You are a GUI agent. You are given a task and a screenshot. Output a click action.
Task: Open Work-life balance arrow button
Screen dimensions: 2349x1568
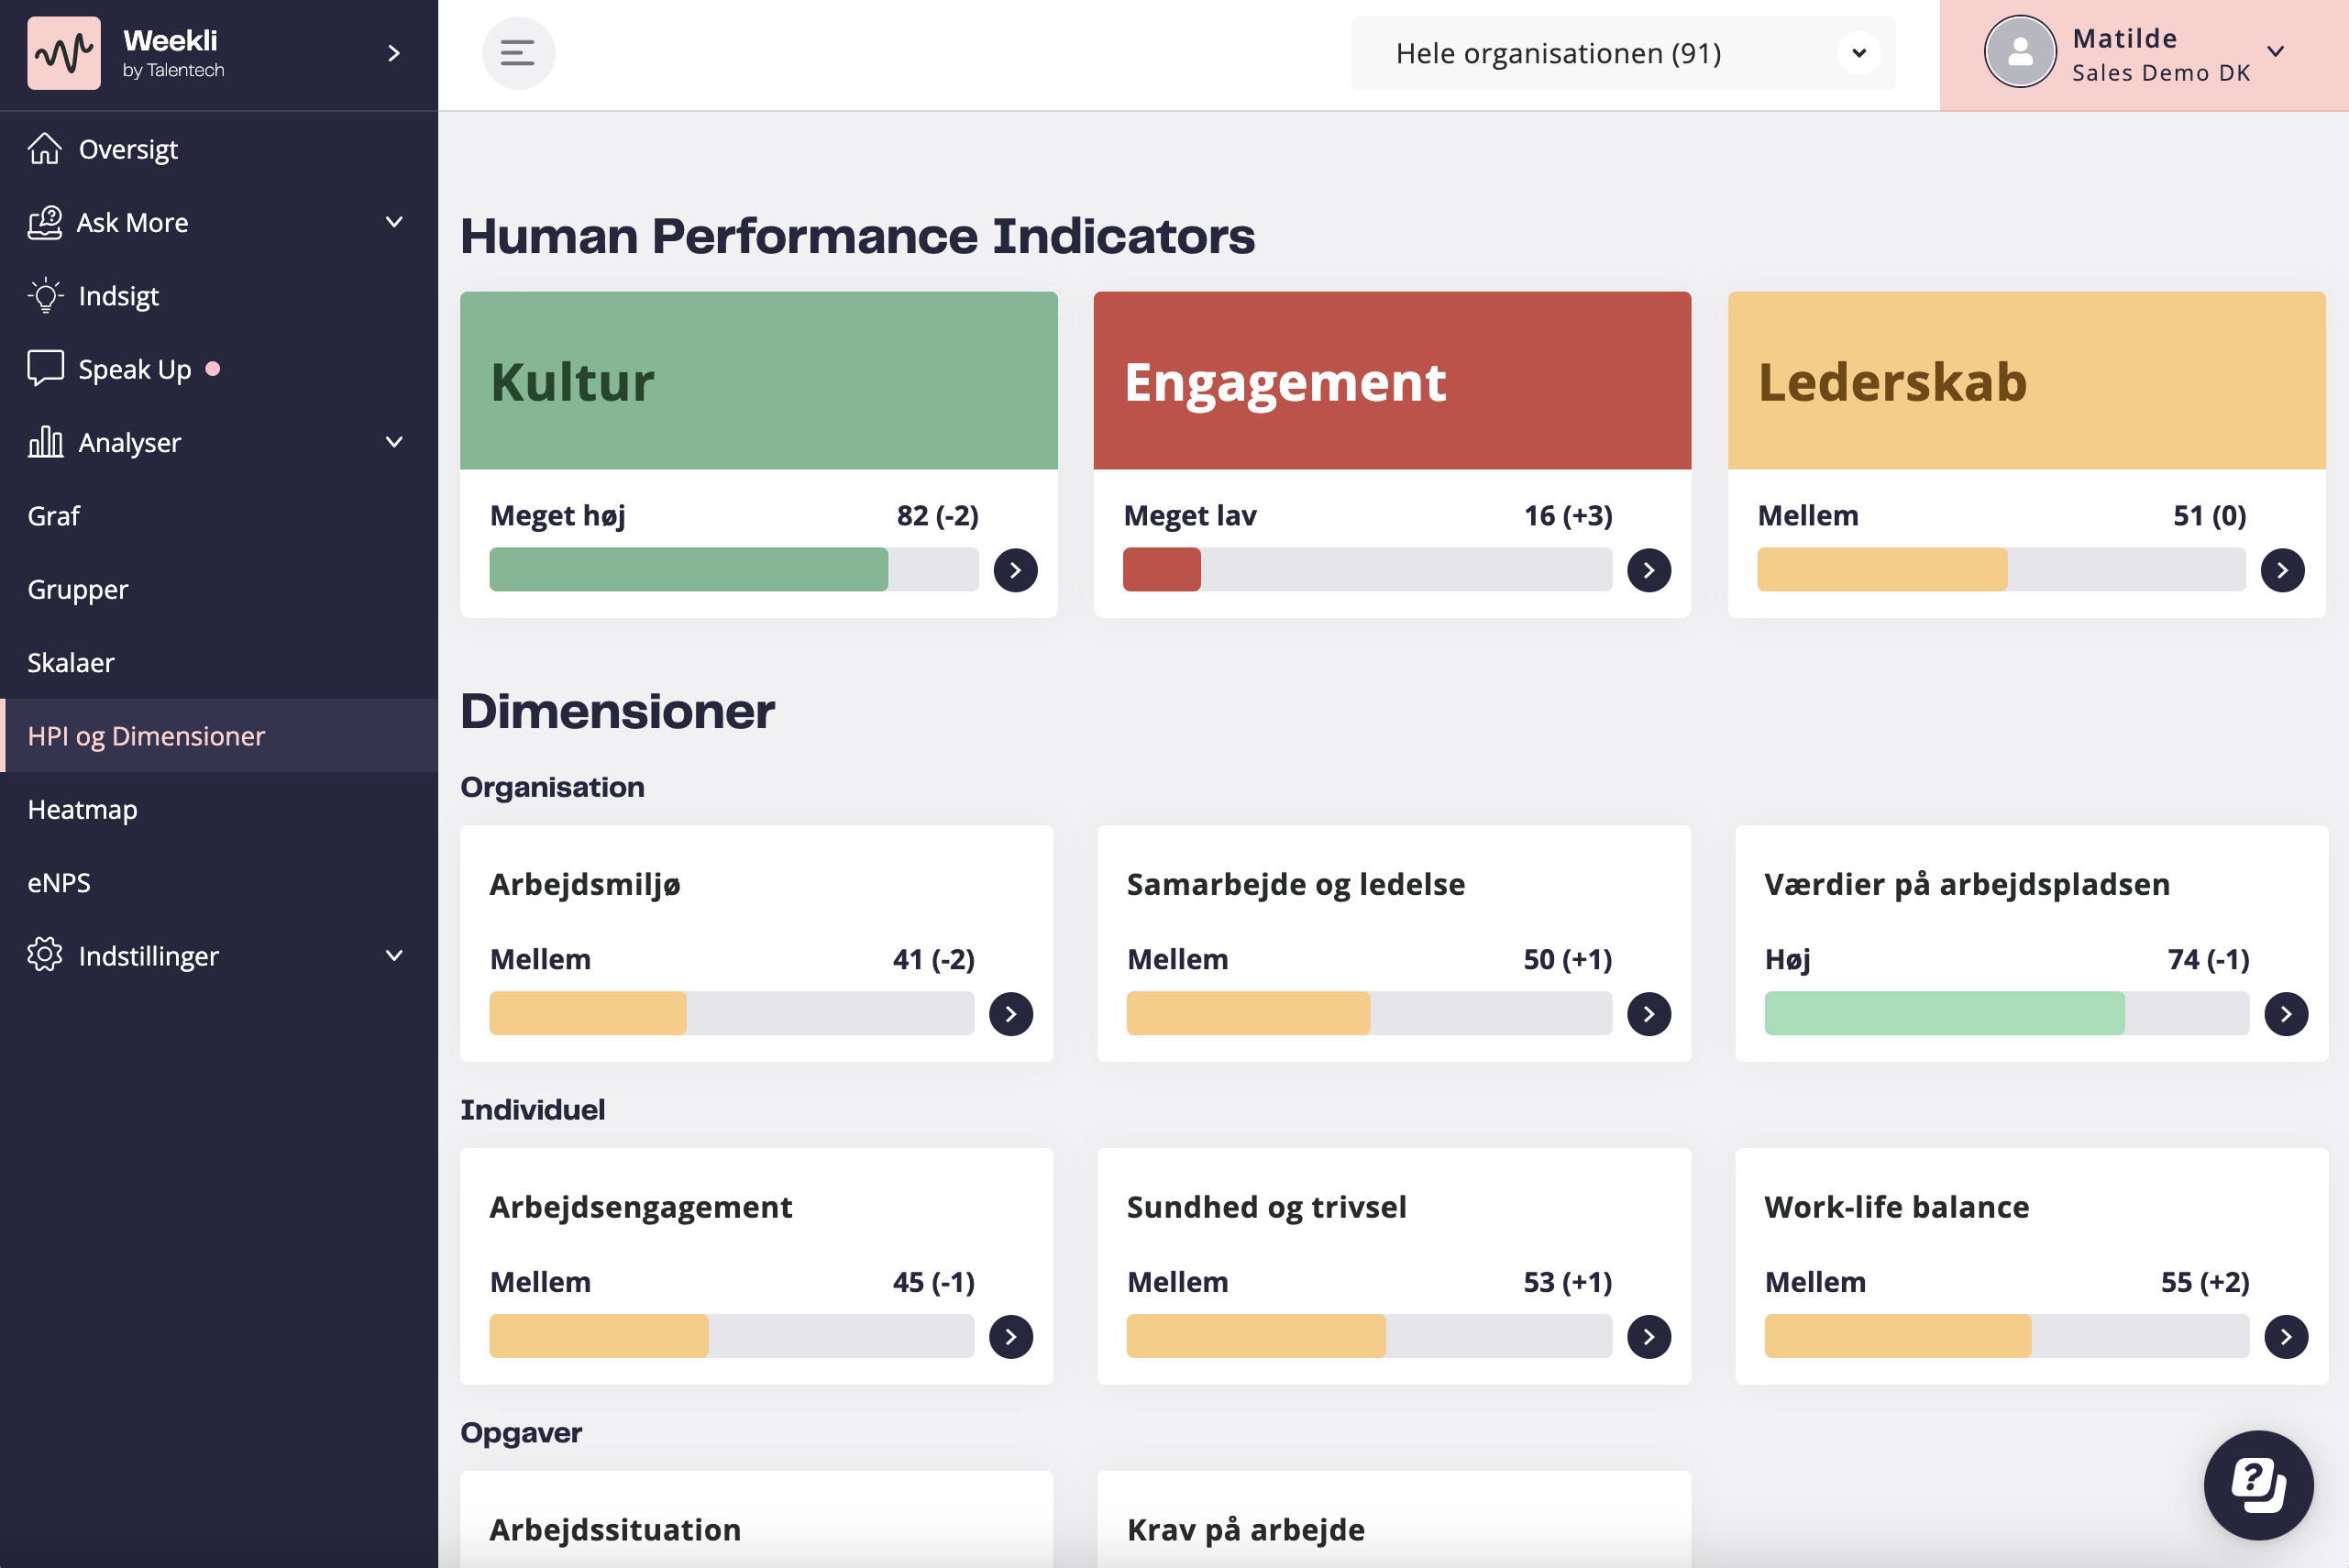click(2285, 1337)
